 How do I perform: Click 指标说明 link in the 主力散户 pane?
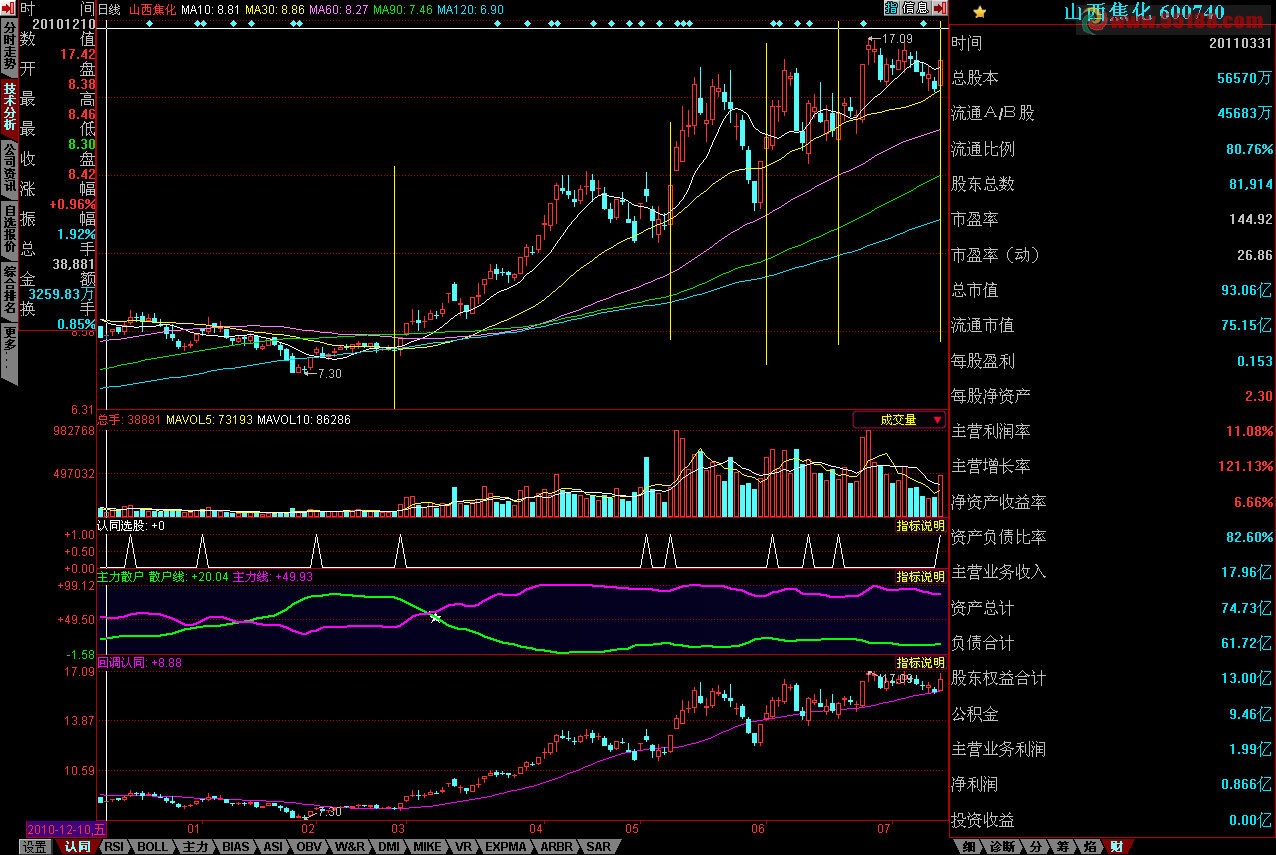coord(918,578)
